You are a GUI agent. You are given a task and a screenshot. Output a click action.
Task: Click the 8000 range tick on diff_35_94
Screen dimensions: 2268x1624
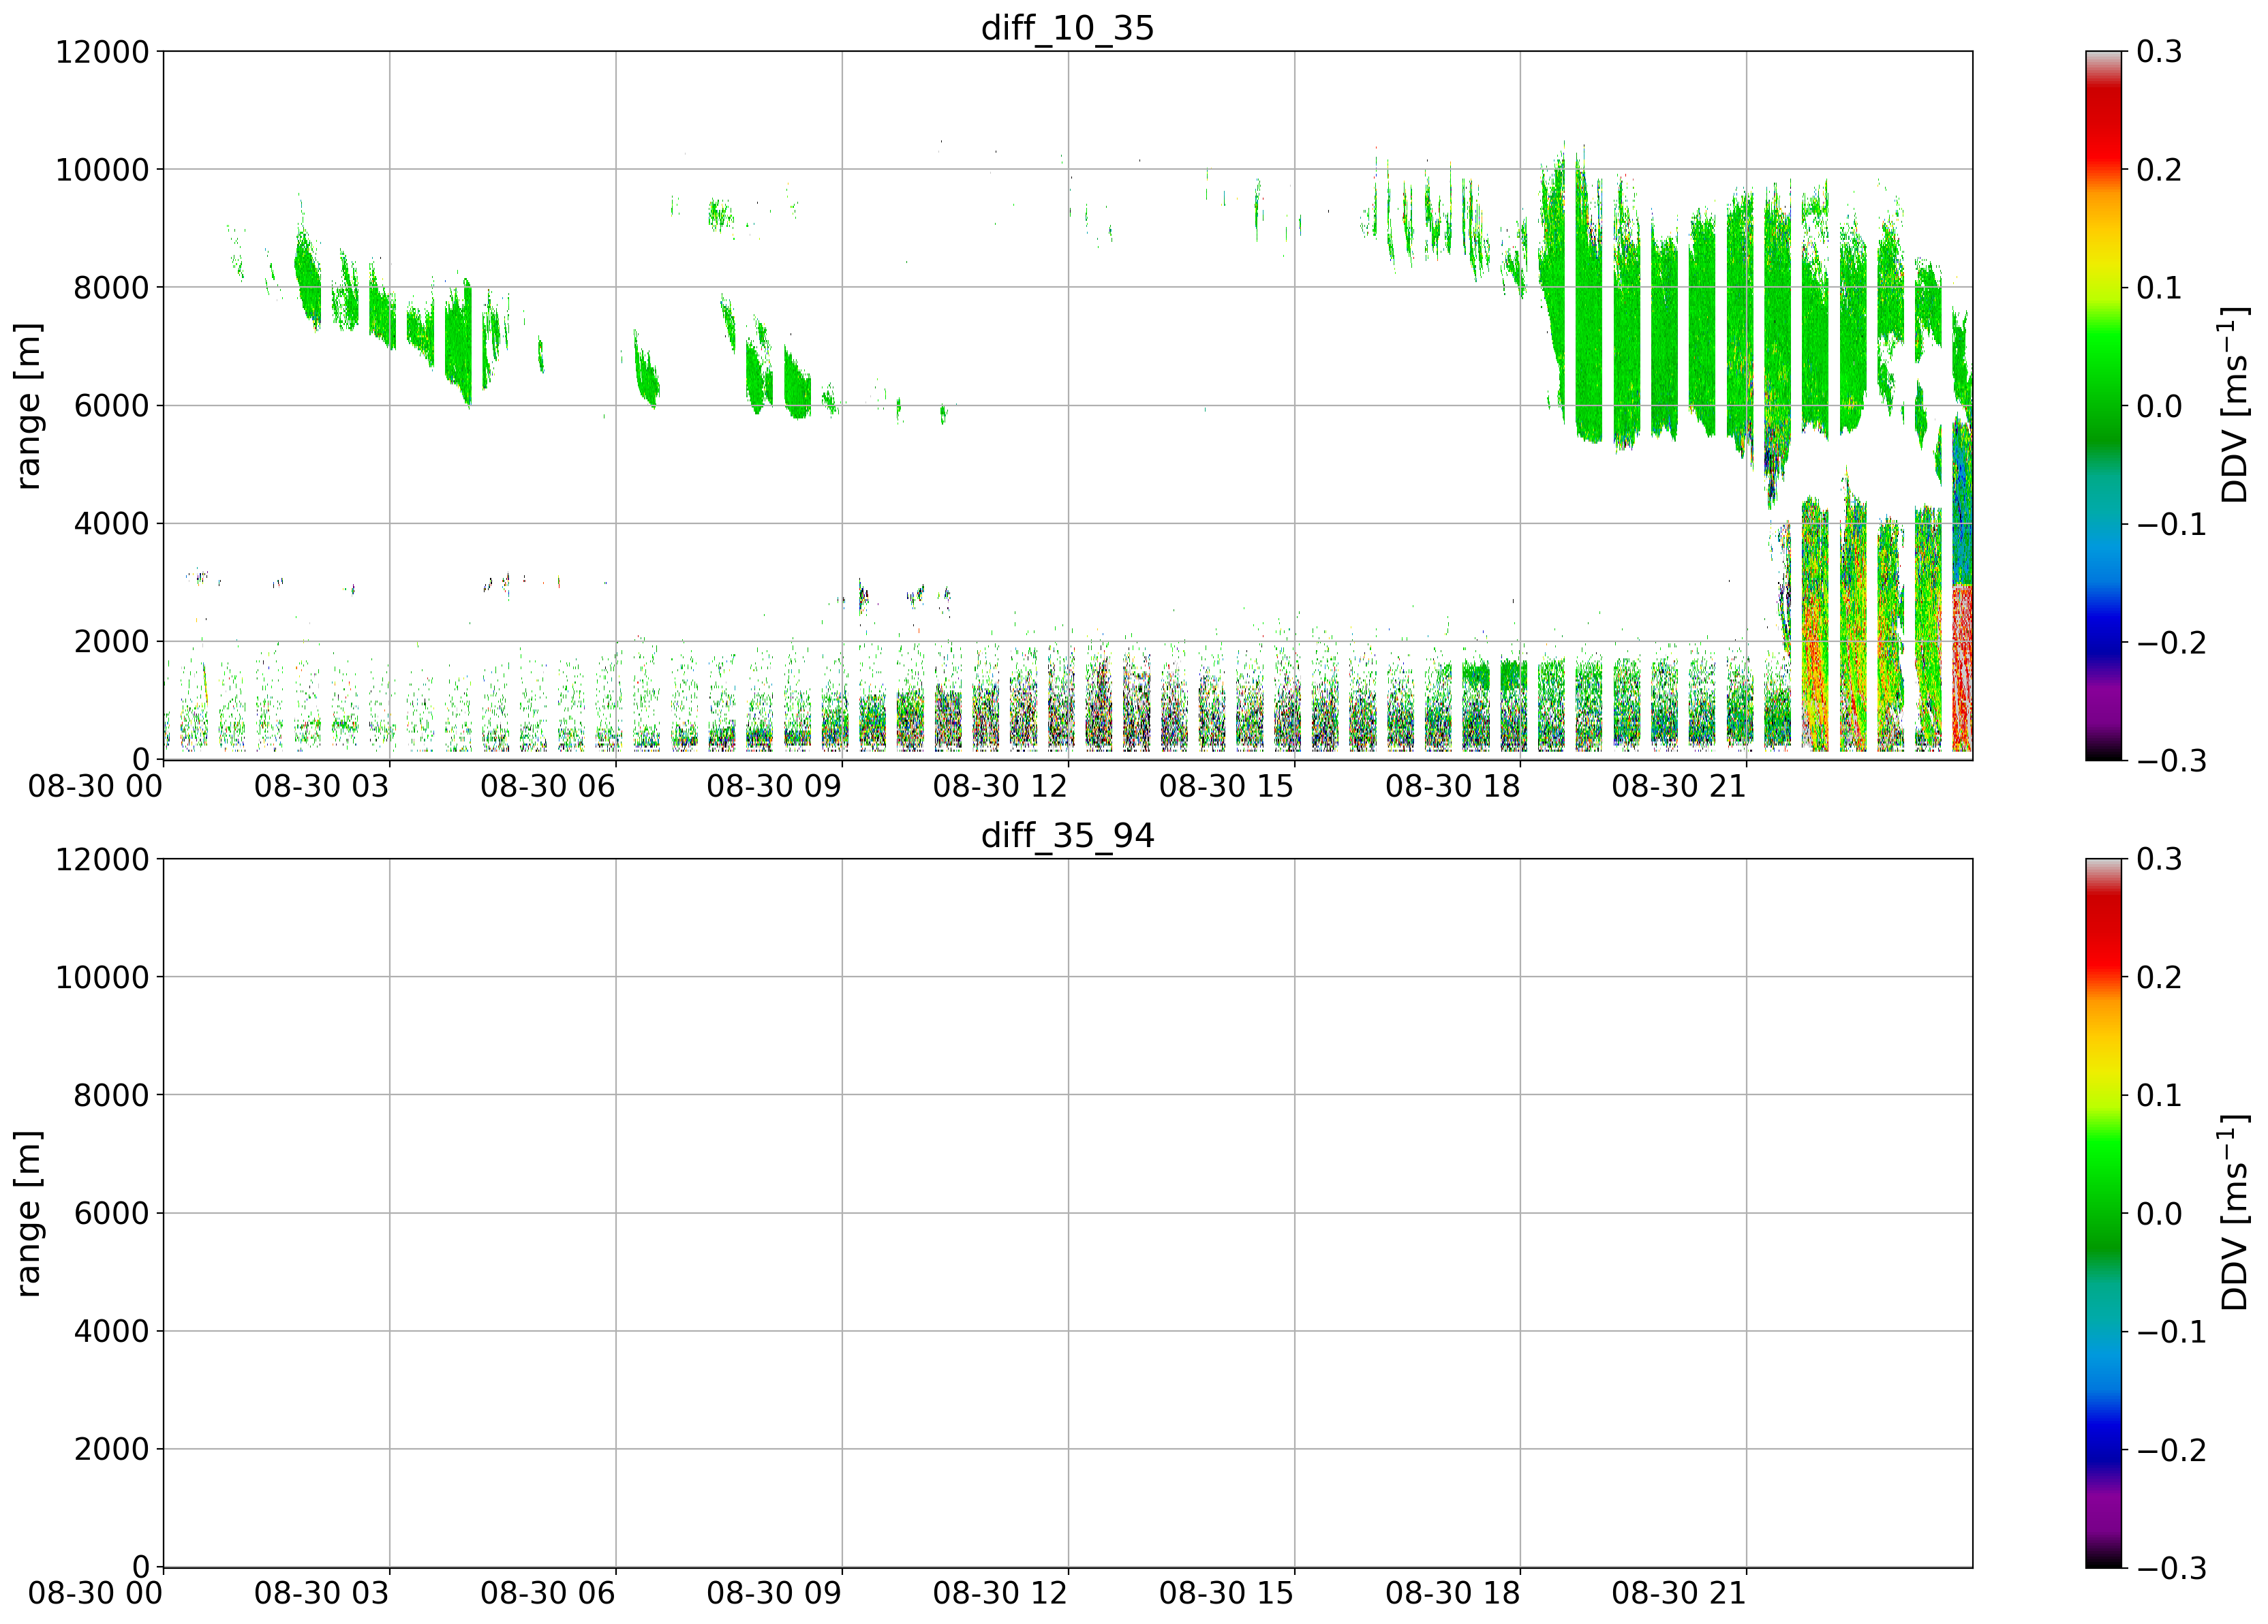click(112, 1095)
